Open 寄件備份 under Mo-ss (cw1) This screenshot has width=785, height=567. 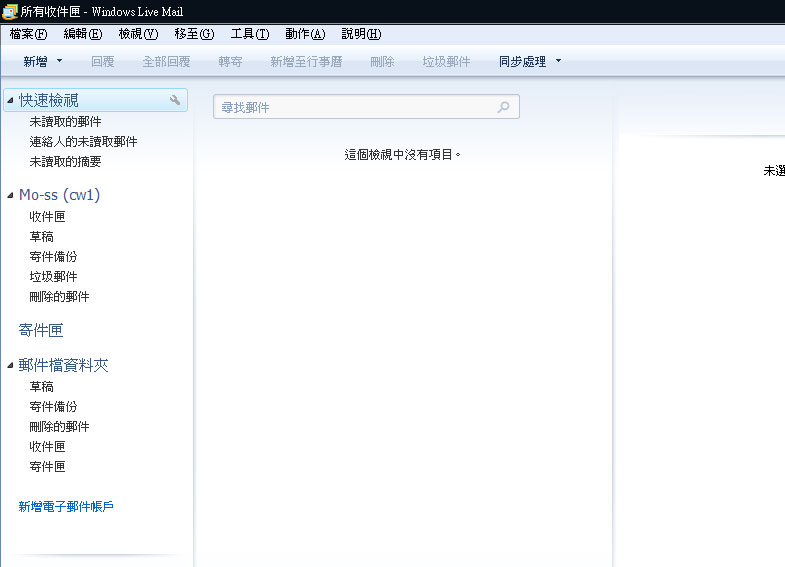point(54,257)
